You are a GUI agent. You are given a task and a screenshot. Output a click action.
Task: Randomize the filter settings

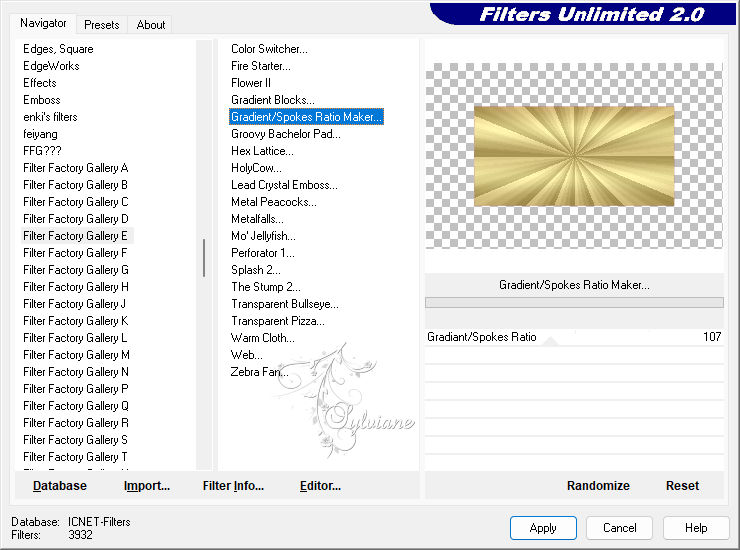[598, 486]
